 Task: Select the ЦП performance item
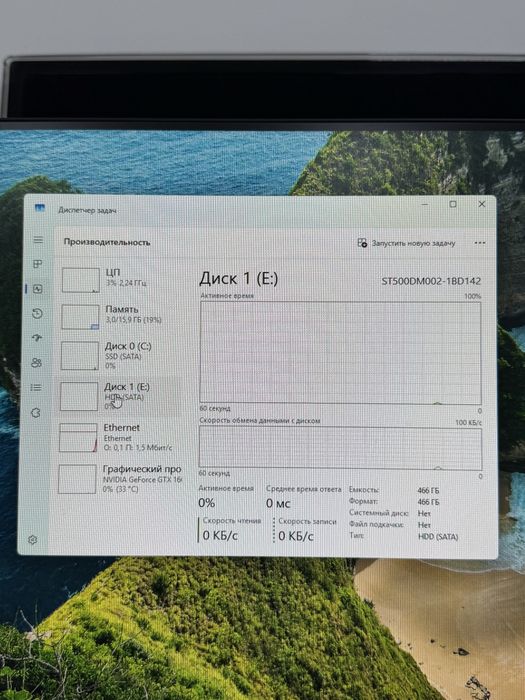pos(121,280)
